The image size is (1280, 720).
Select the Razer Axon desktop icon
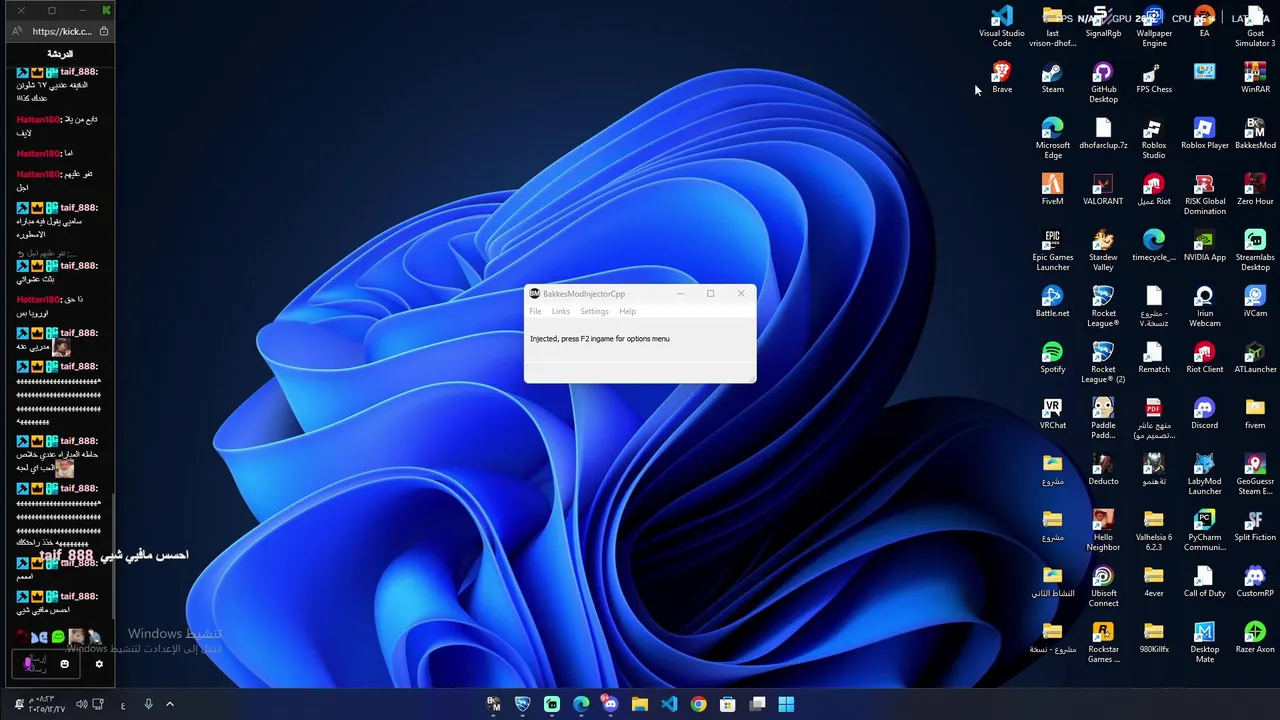(1255, 637)
